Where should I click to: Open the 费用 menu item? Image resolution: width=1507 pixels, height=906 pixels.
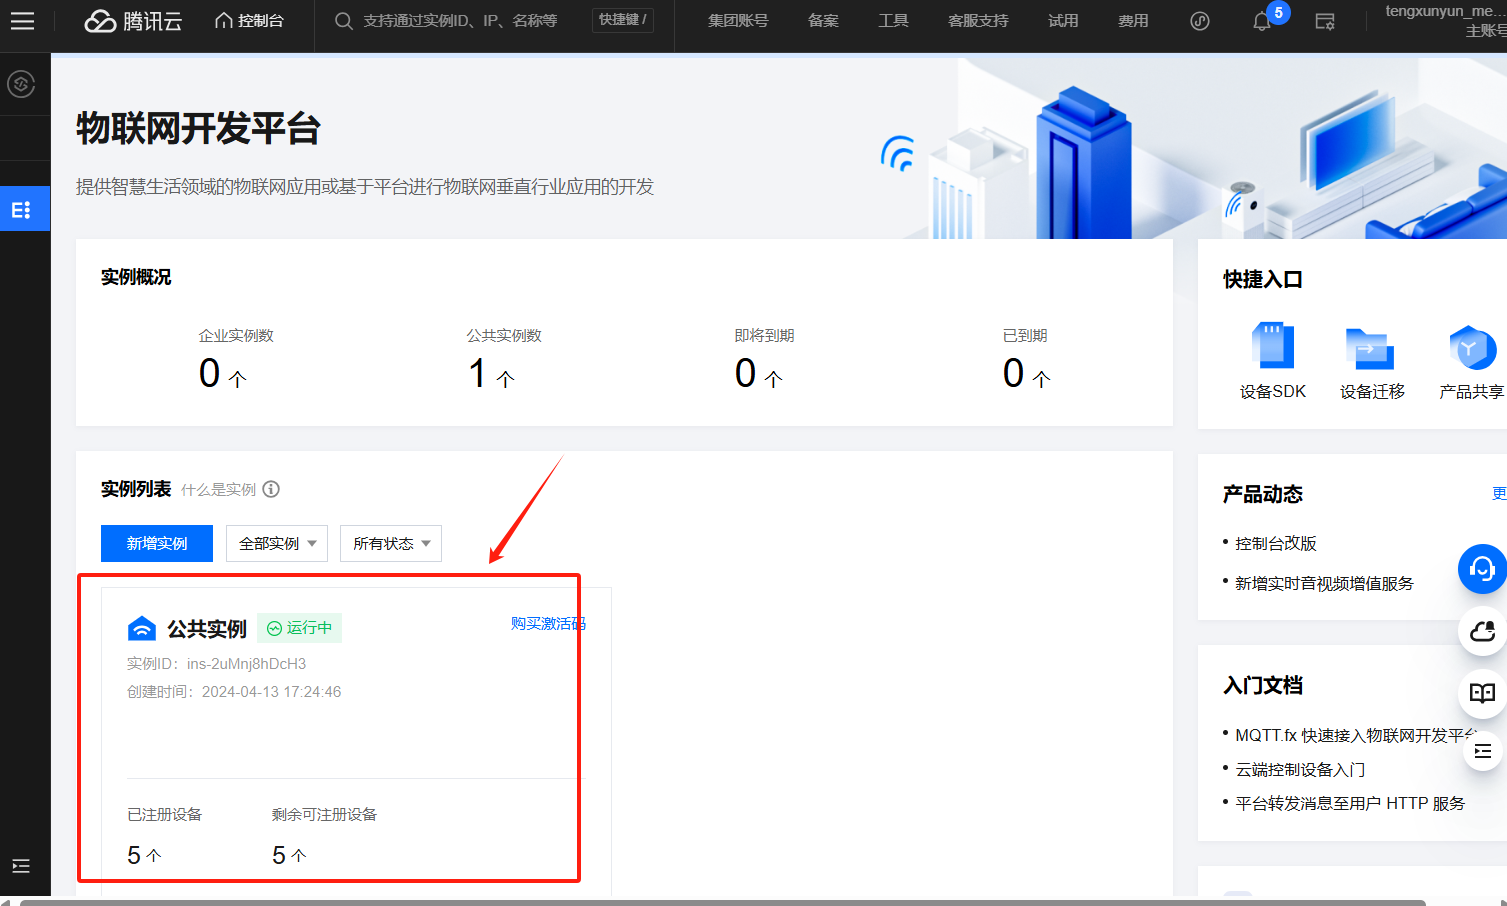(x=1133, y=21)
